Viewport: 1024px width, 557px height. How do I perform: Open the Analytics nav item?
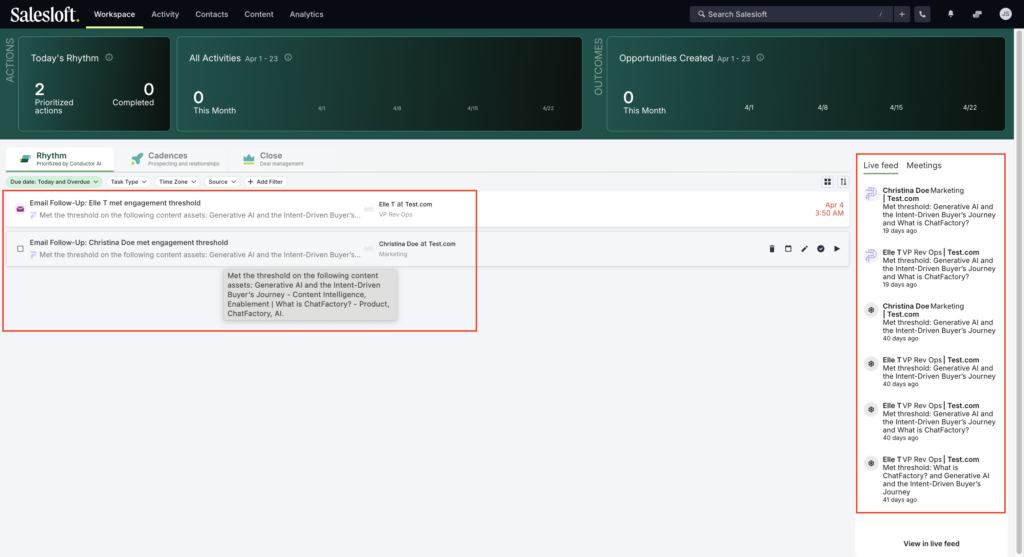coord(306,14)
